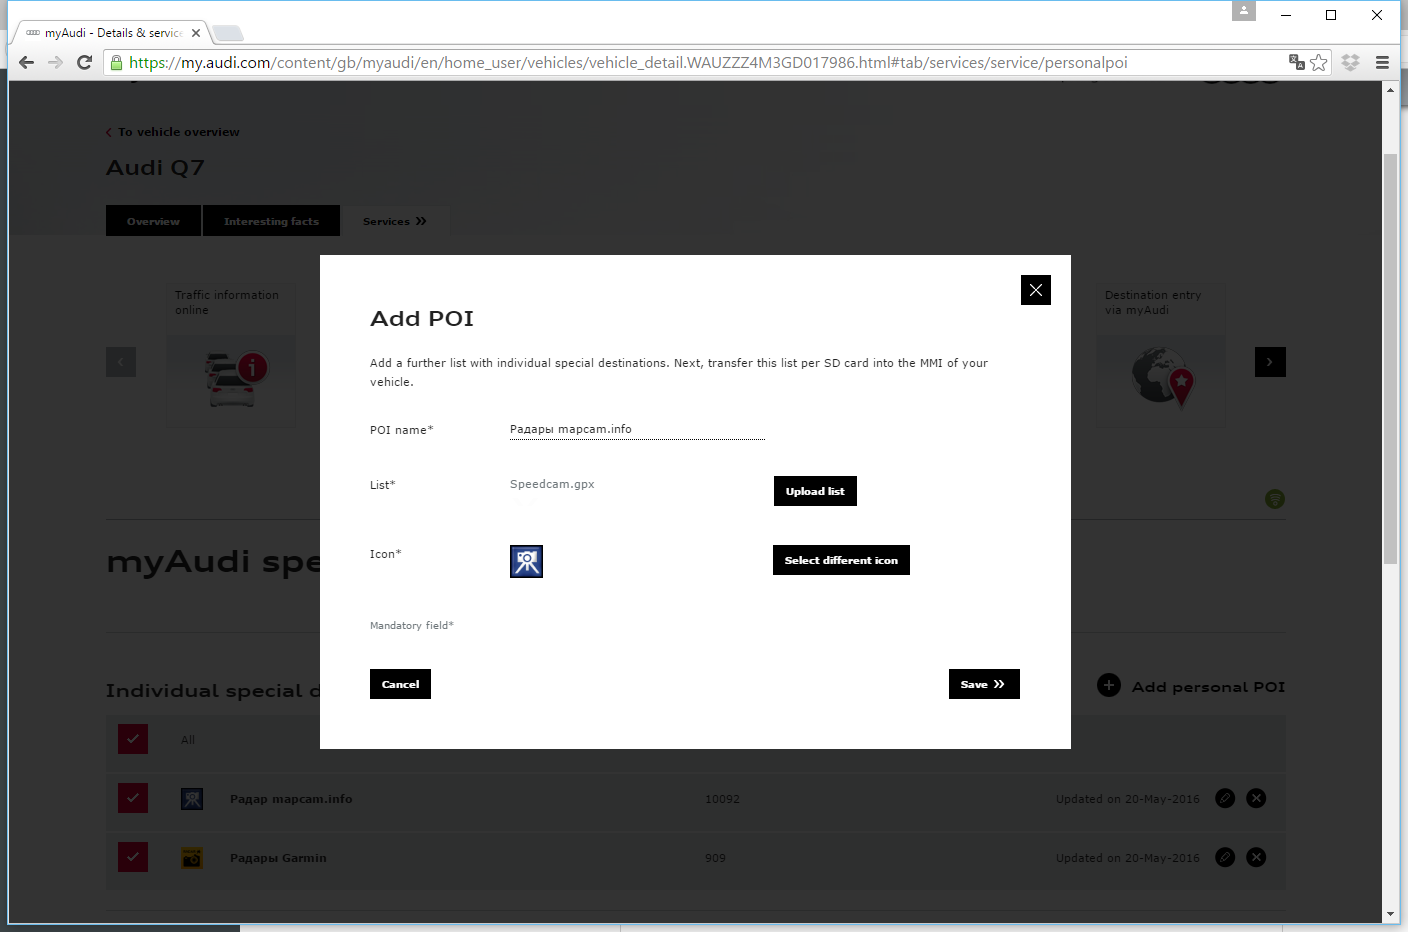1408x932 pixels.
Task: Click the Радары Garmin camera icon
Action: (192, 858)
